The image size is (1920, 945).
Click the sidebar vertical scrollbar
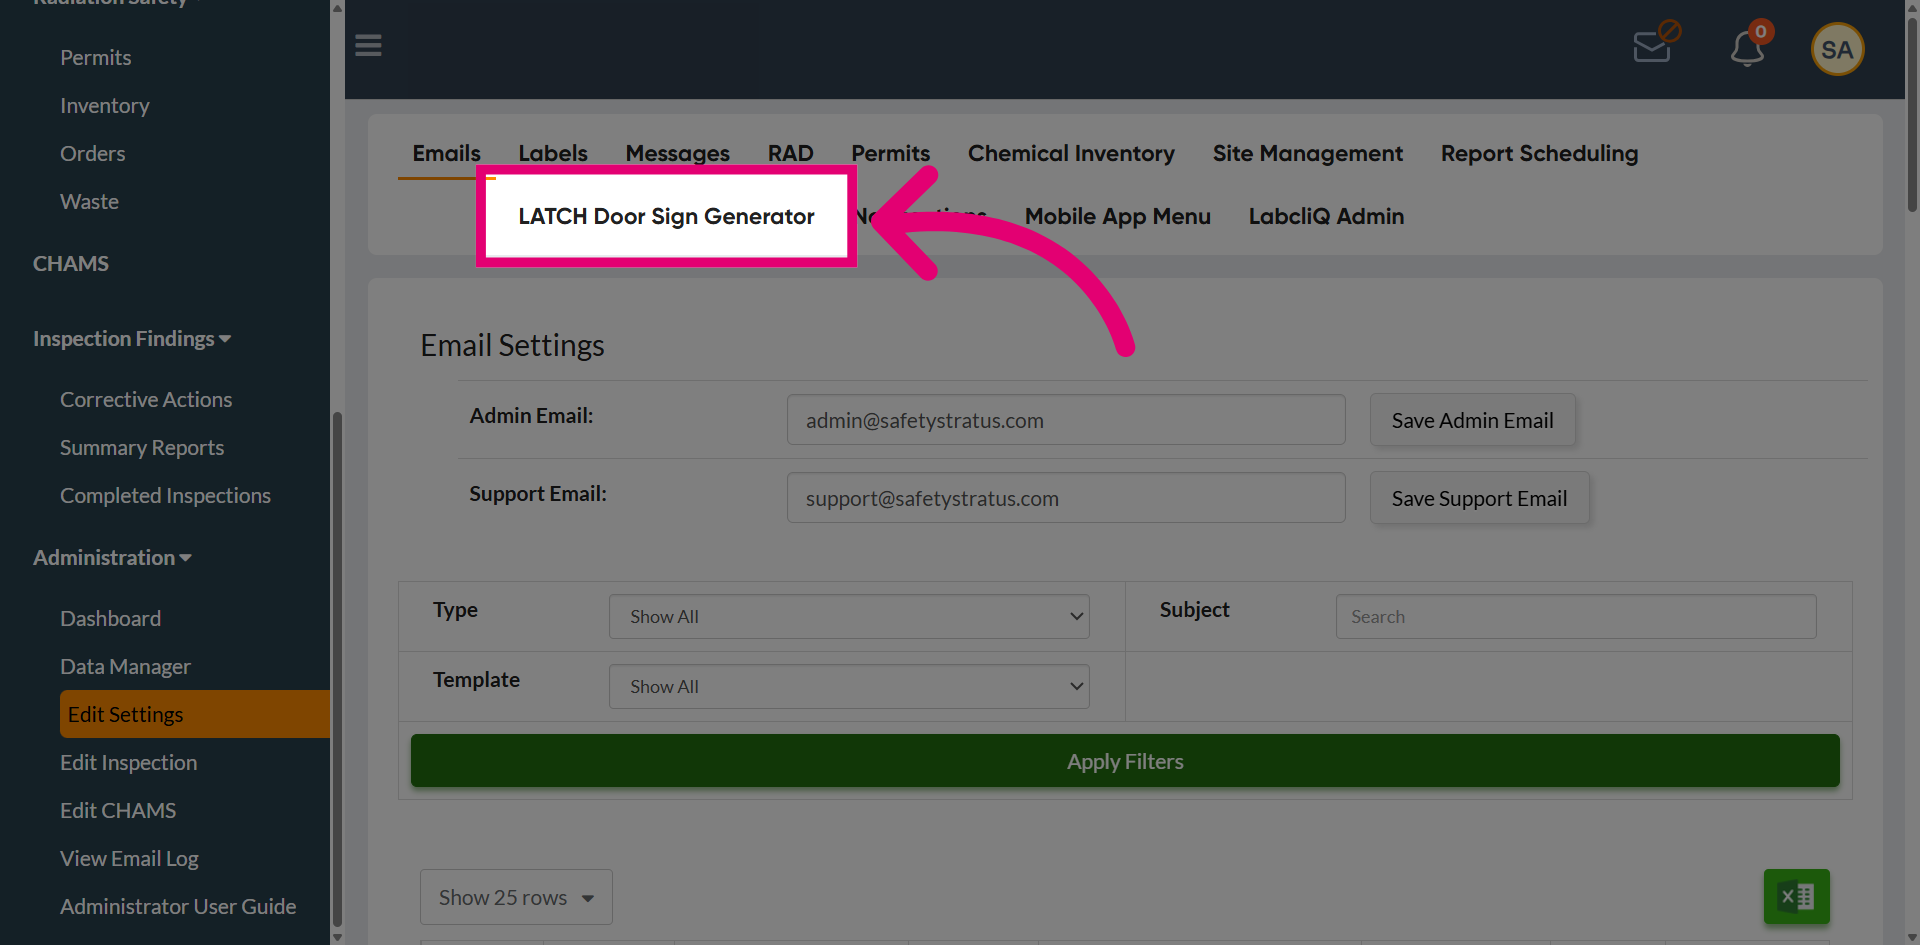tap(337, 670)
